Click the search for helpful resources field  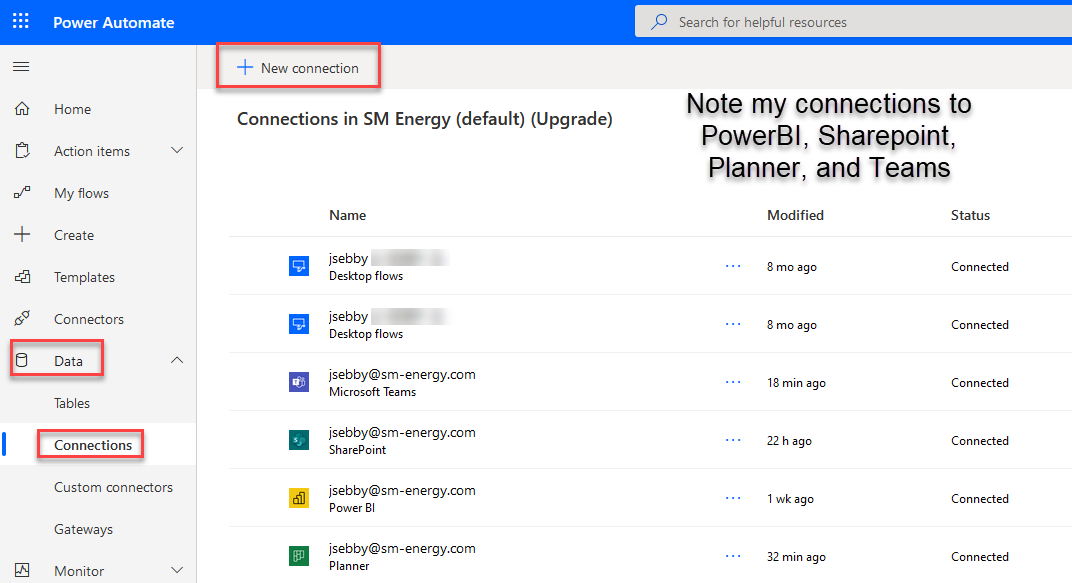point(800,20)
